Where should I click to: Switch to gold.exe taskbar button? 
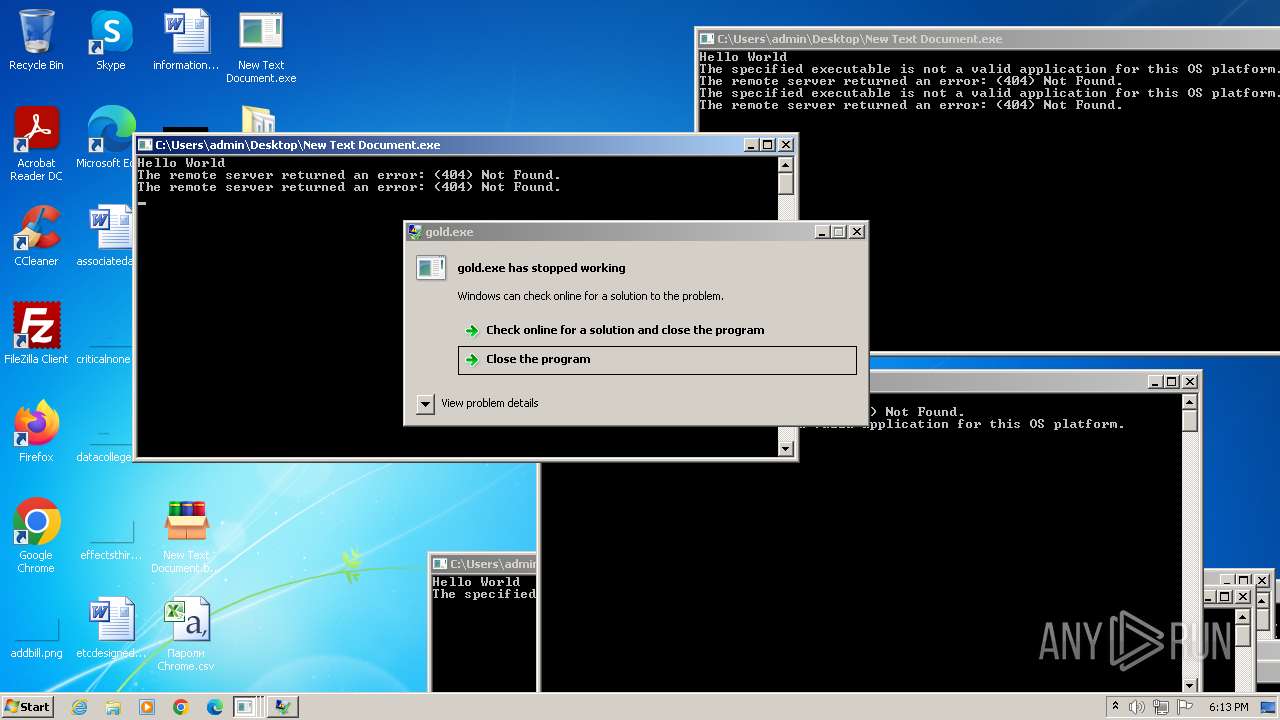(283, 707)
